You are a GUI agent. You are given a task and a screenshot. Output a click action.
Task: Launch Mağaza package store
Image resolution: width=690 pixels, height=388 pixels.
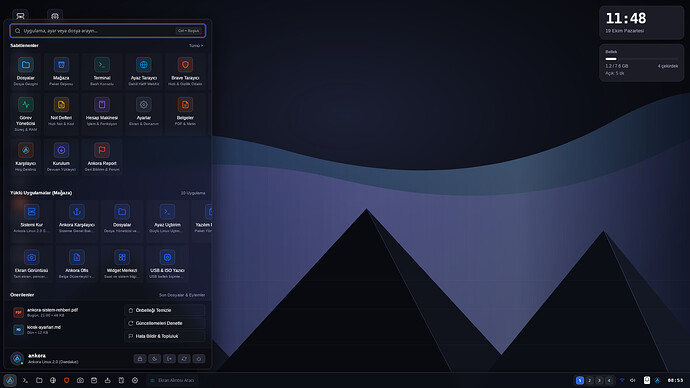[61, 71]
